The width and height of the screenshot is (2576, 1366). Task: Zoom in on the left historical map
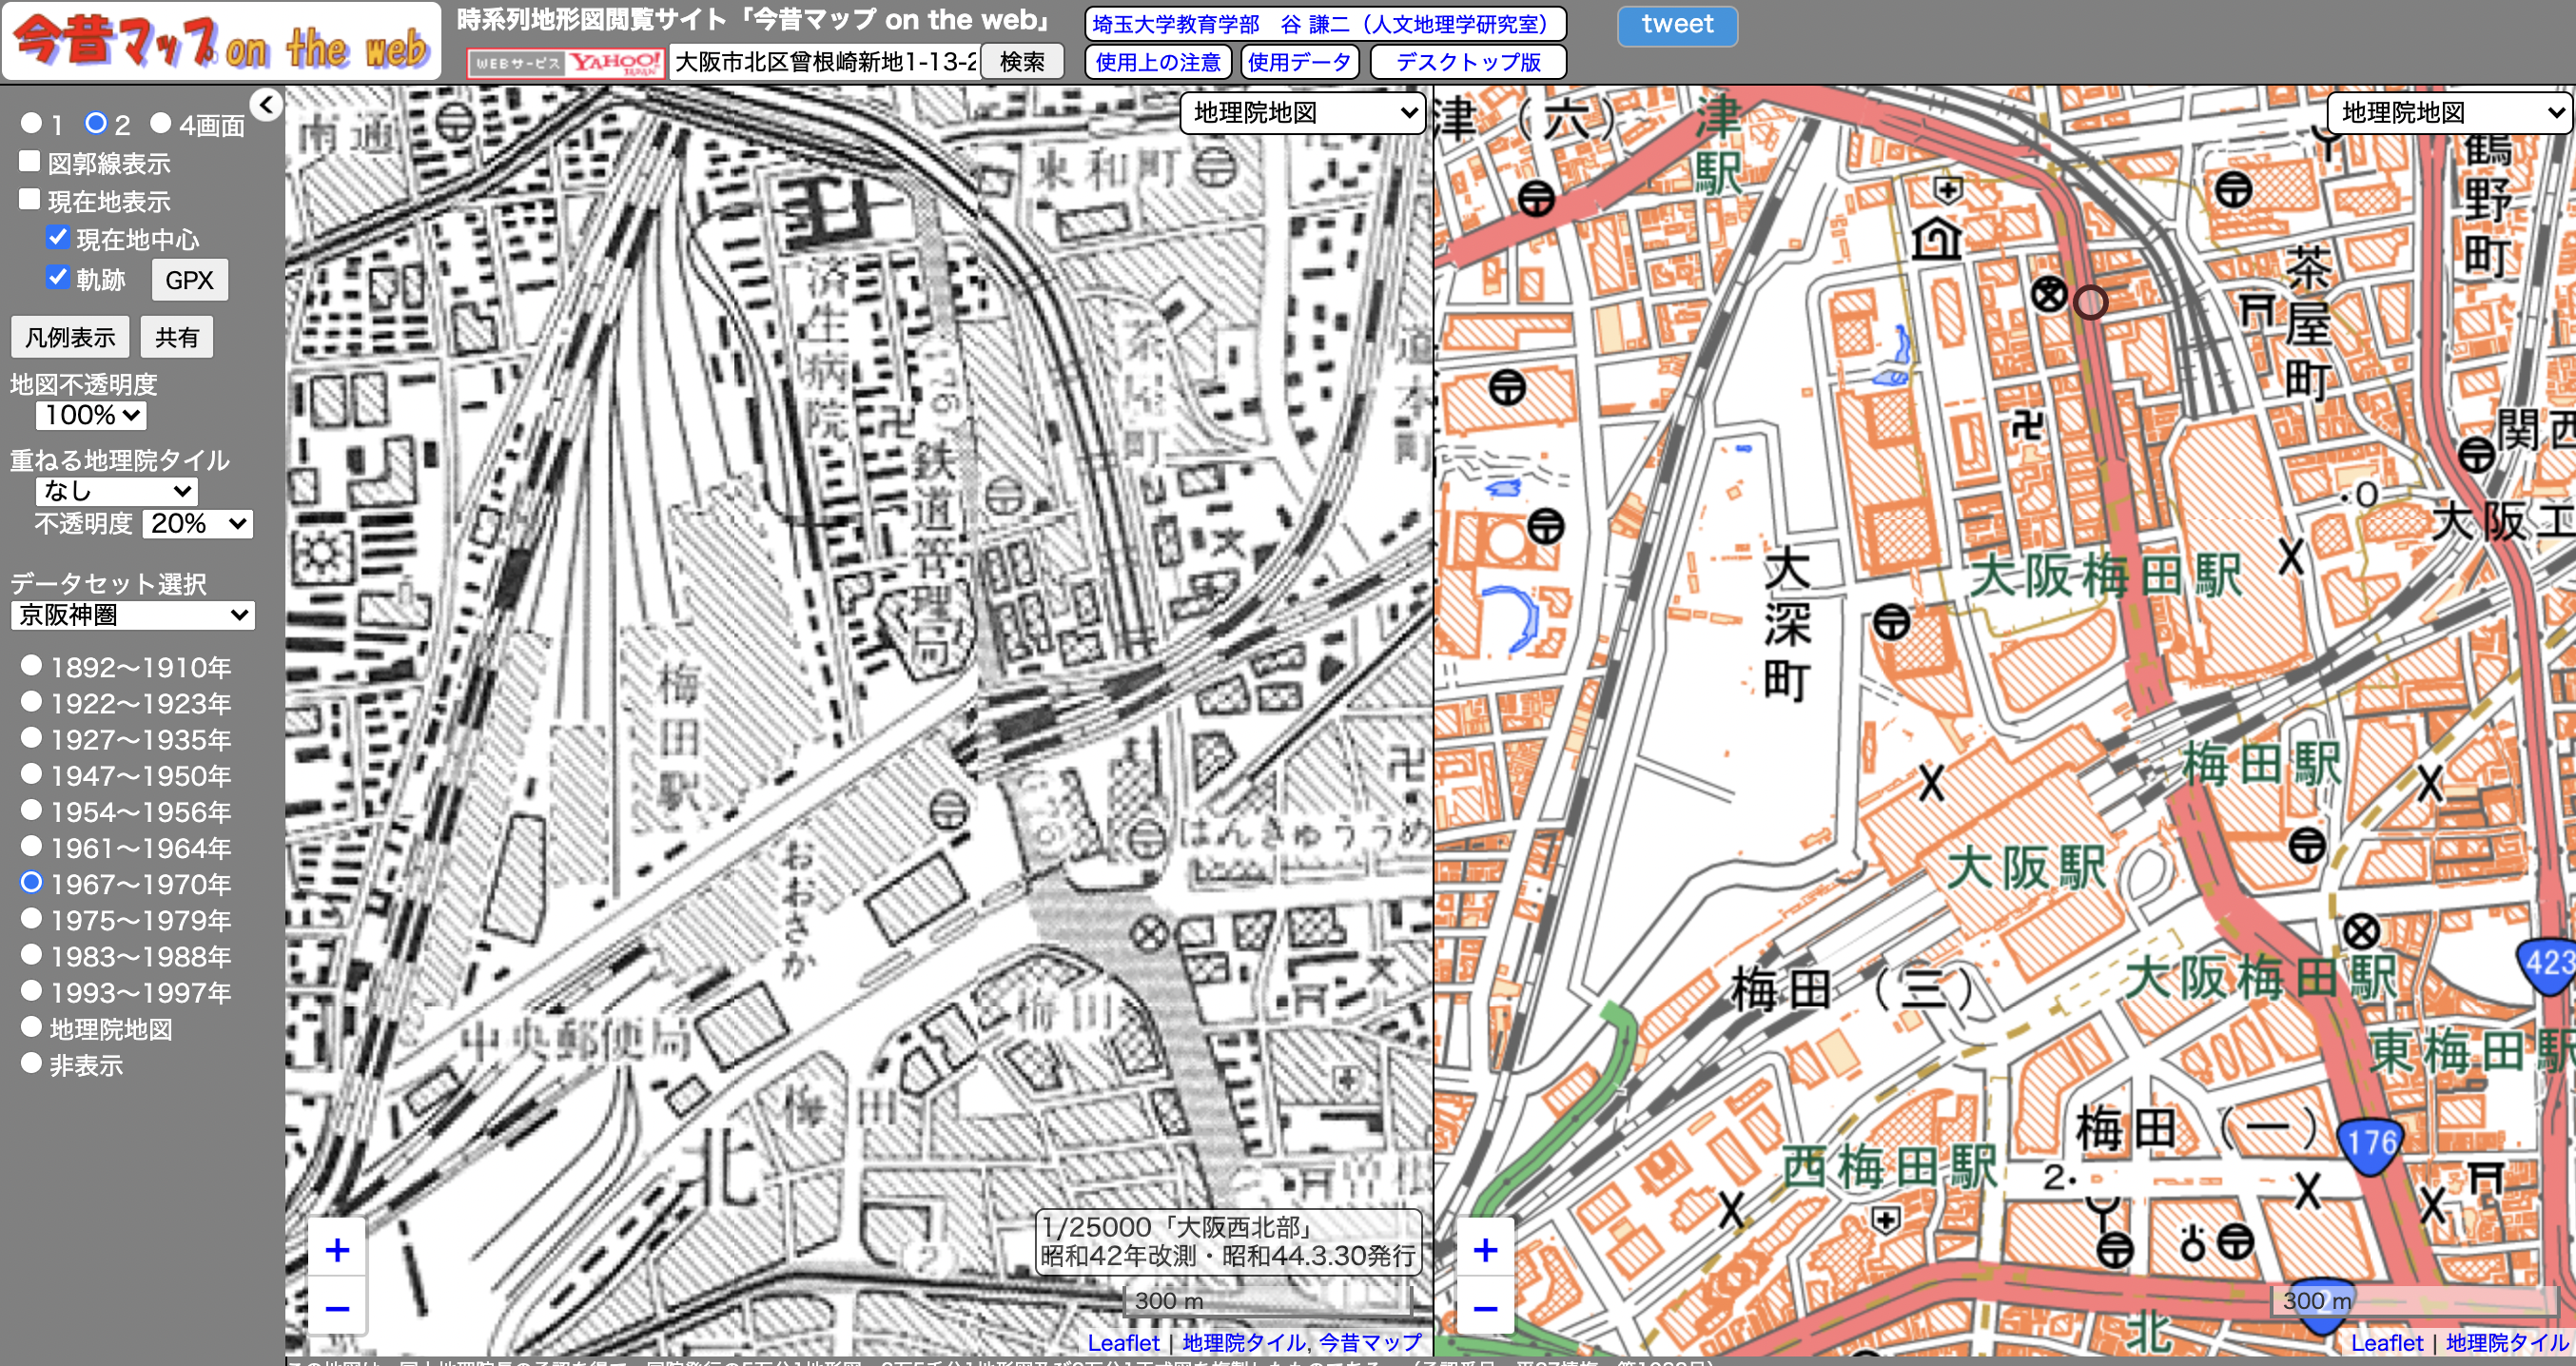tap(338, 1249)
